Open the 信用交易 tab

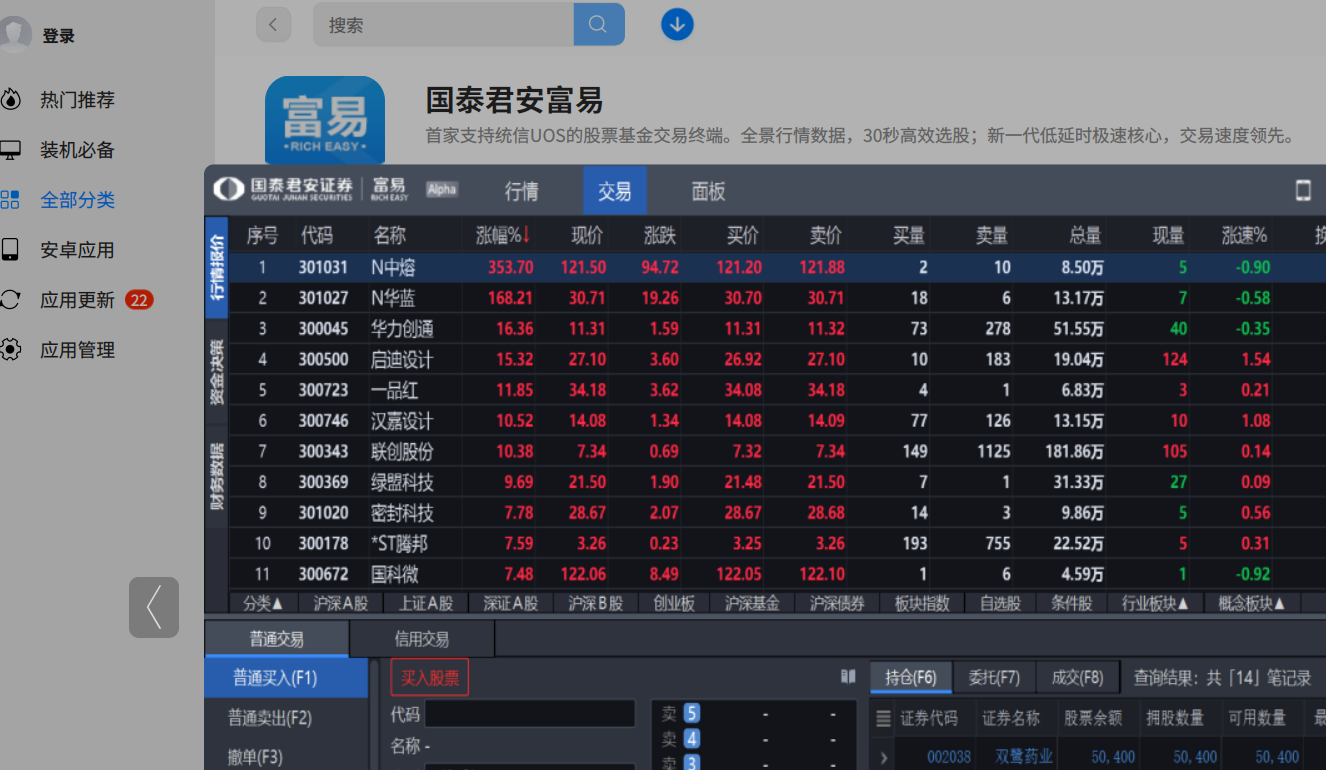(x=422, y=639)
